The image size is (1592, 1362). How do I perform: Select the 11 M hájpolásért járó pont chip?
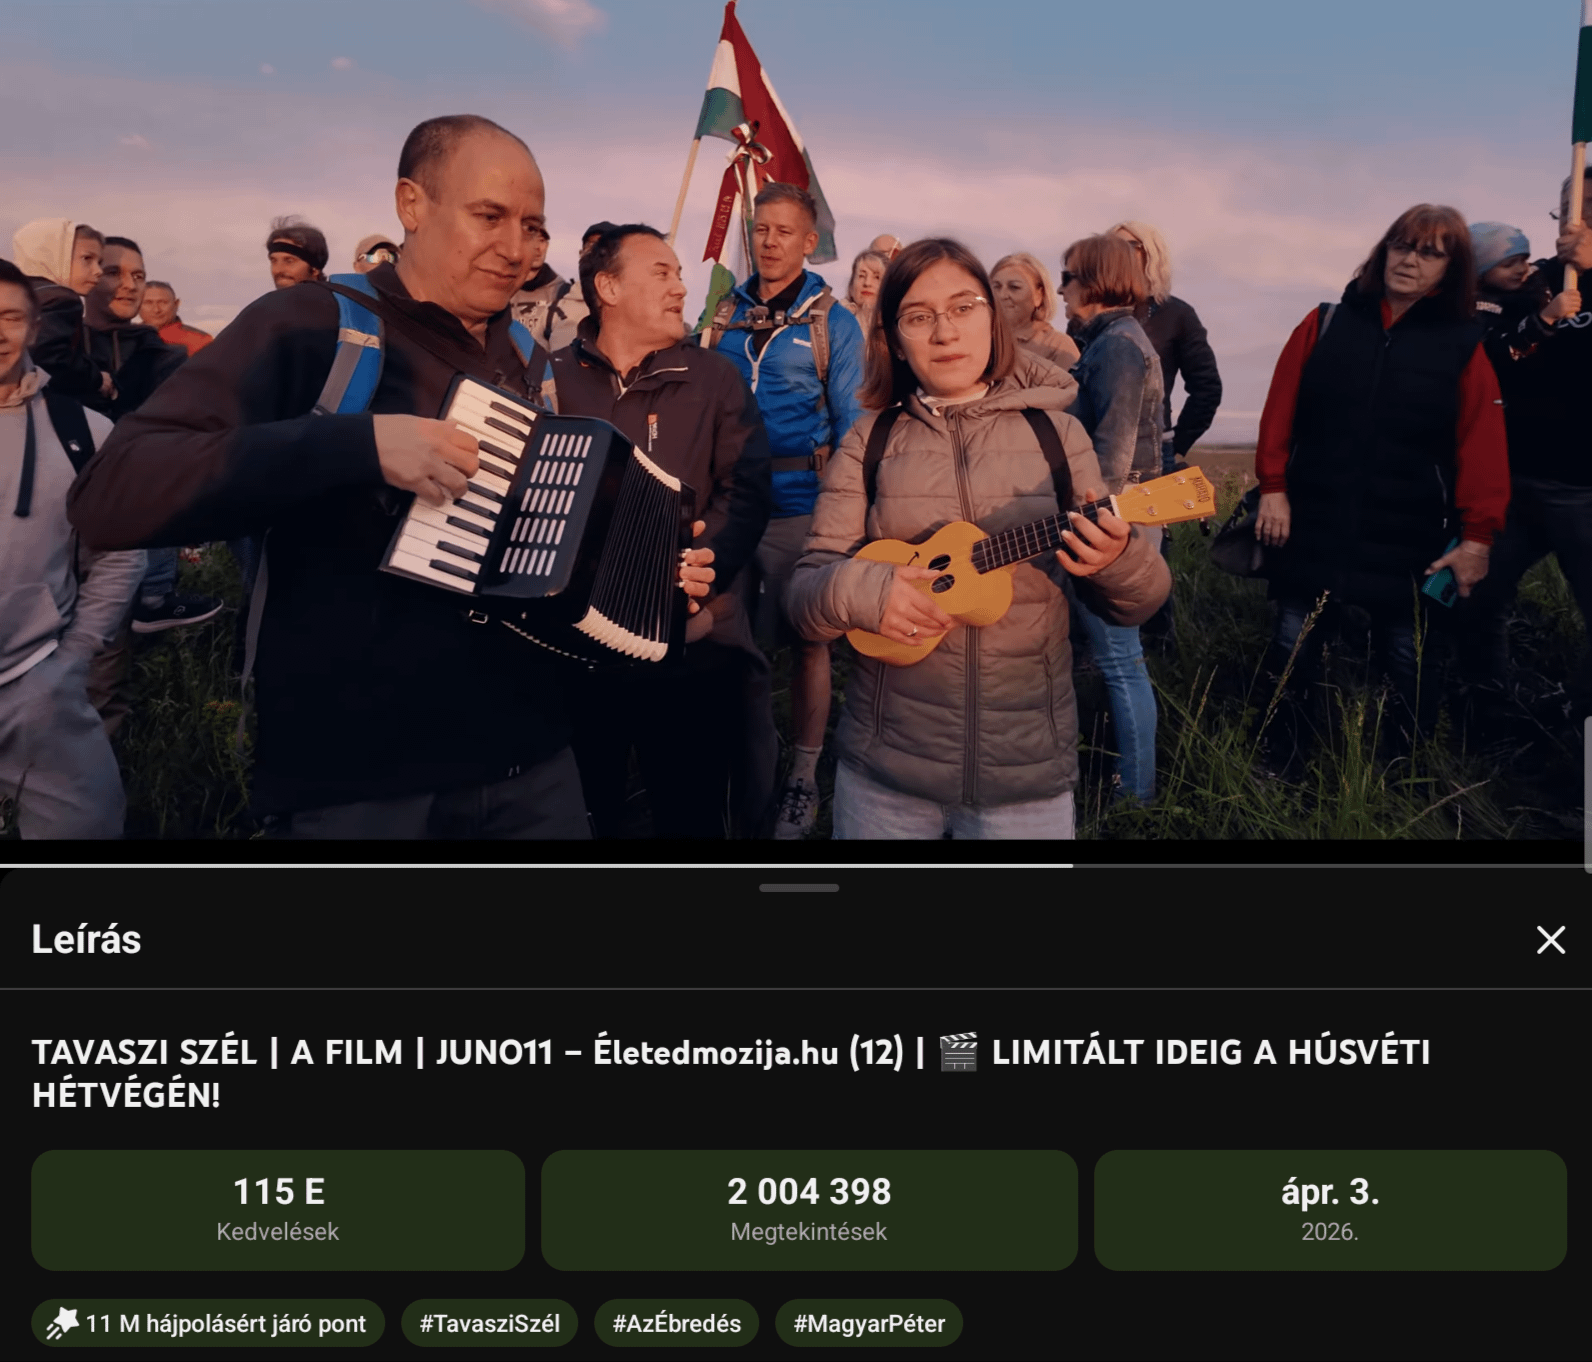pyautogui.click(x=208, y=1323)
